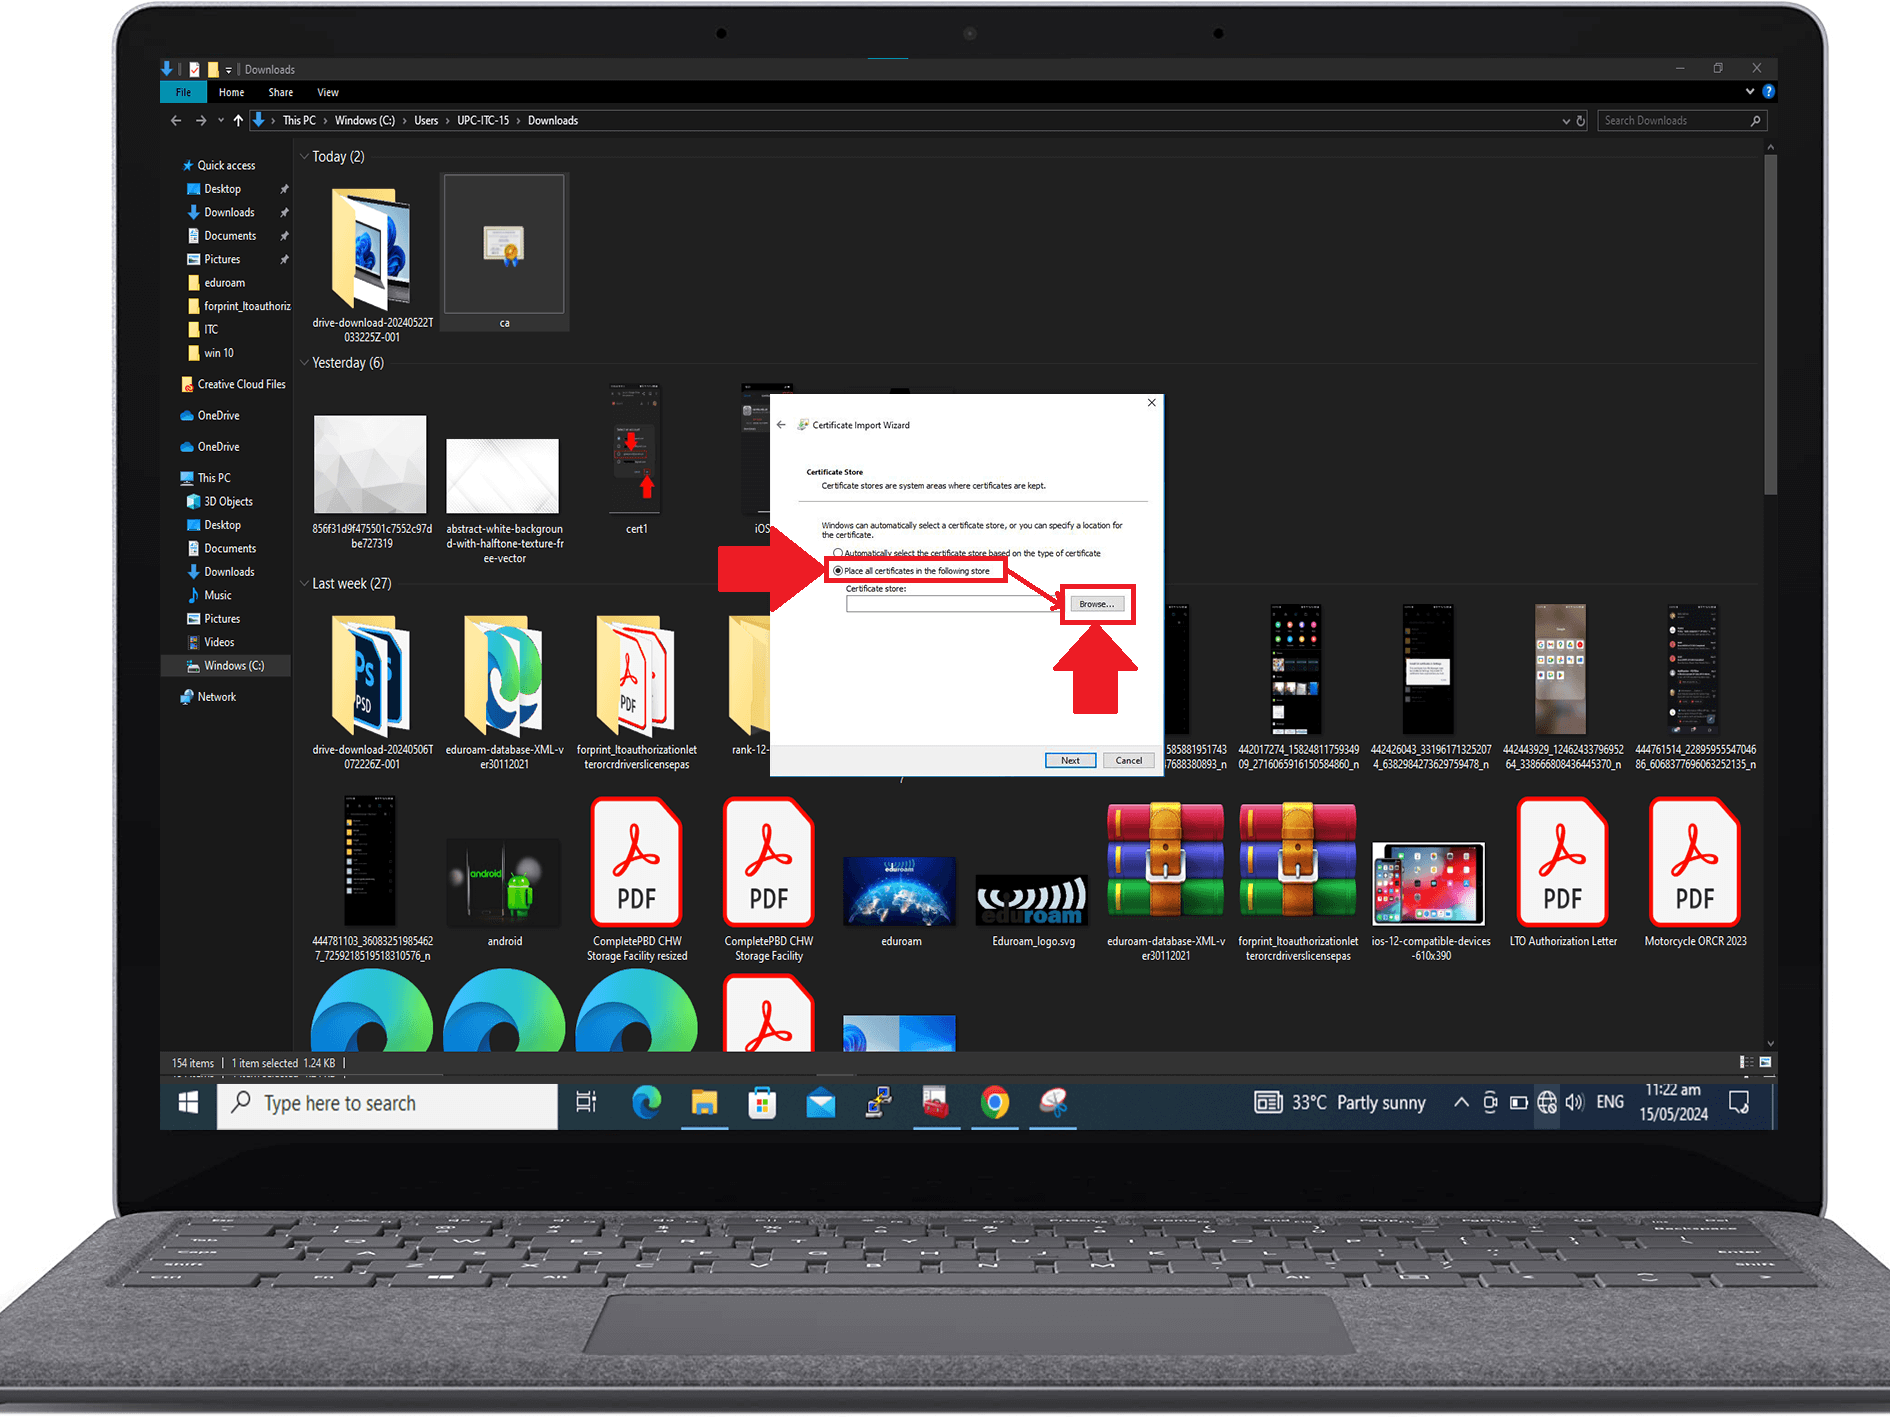Show hidden system tray icons
The width and height of the screenshot is (1890, 1417).
1461,1102
